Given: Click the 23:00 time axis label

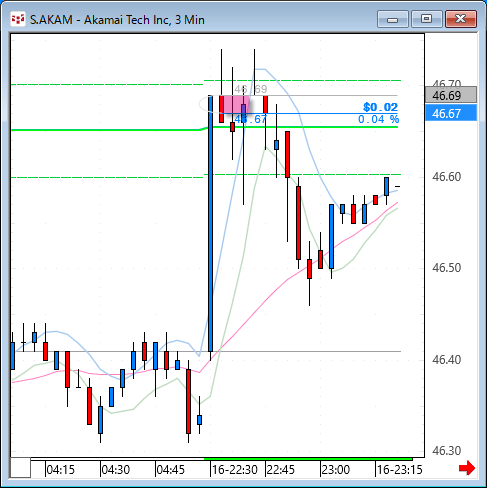Looking at the screenshot, I should coord(336,470).
